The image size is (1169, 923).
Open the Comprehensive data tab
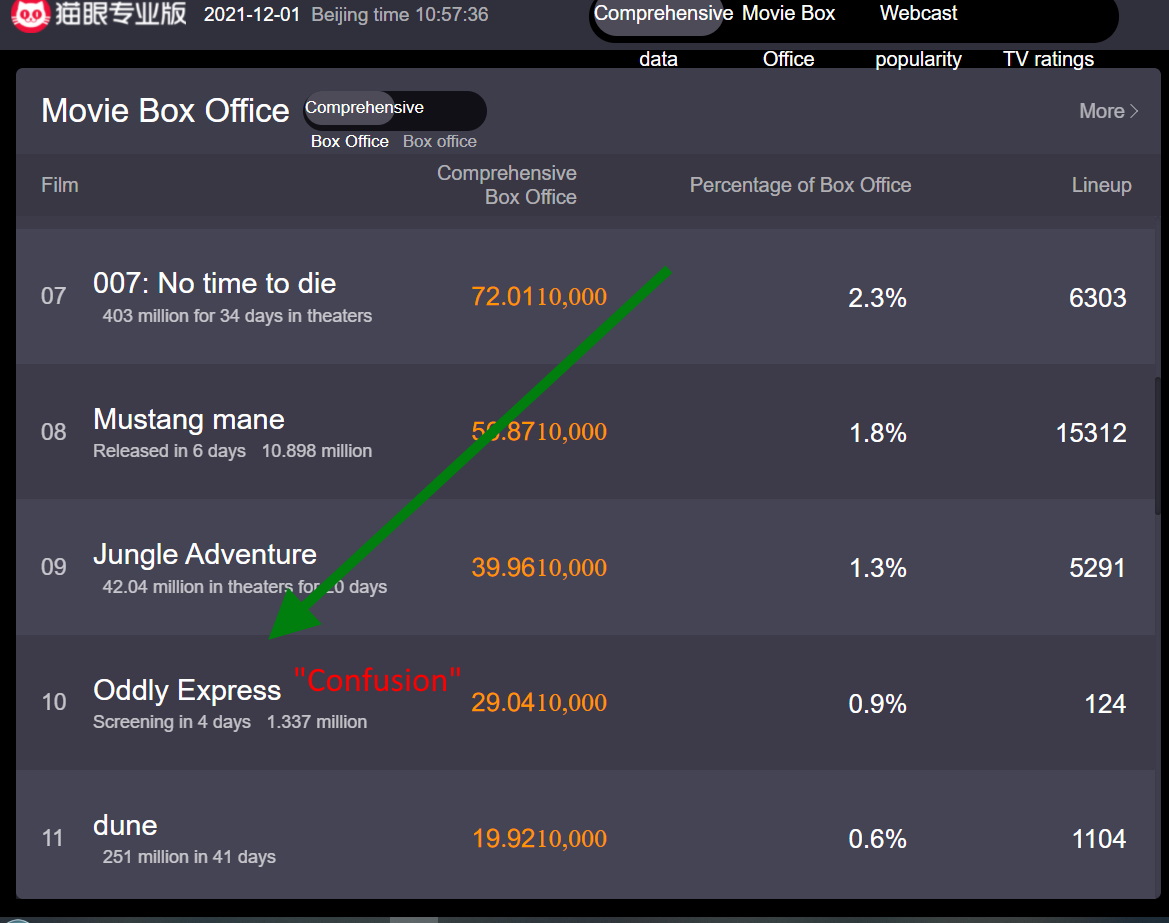pos(660,34)
